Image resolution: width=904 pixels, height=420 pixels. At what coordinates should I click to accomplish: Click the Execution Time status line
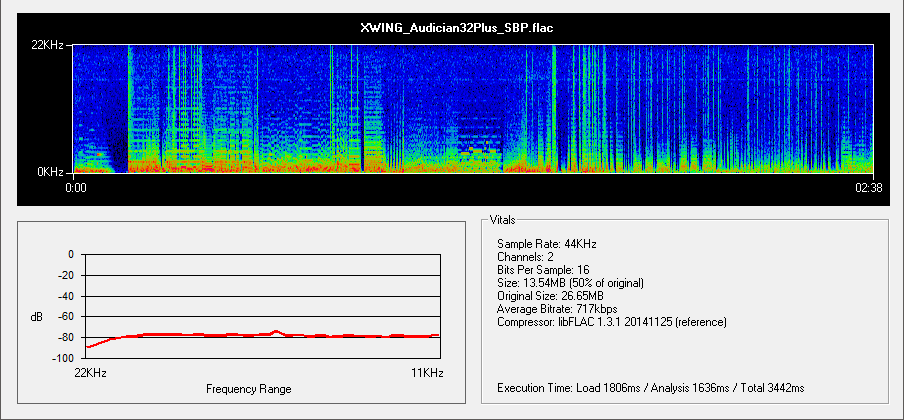click(x=650, y=387)
